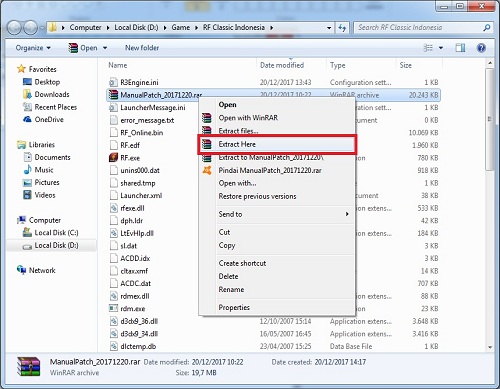This screenshot has height=389, width=500.
Task: Open the Videos library
Action: [45, 195]
